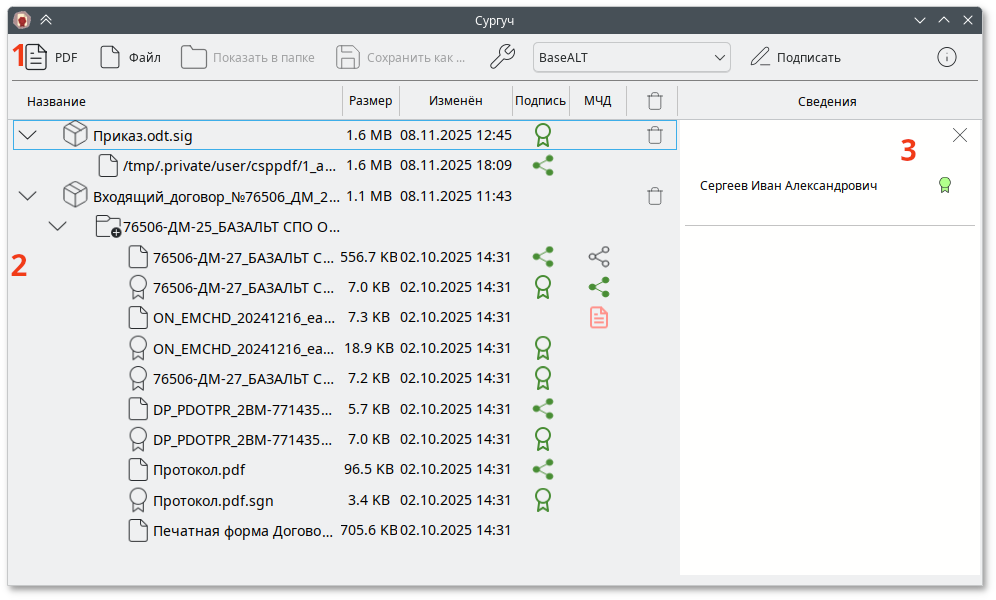Open settings via the wrench icon

(x=503, y=57)
